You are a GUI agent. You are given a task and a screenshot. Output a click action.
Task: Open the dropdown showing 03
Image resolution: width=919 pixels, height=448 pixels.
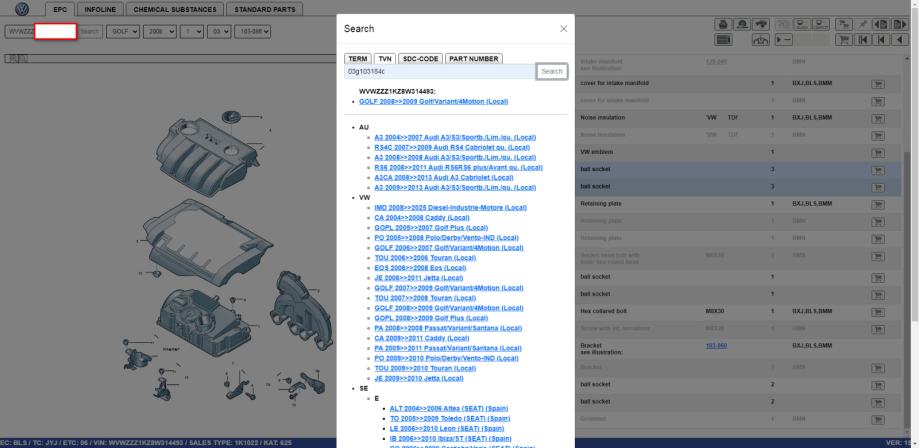tap(220, 32)
